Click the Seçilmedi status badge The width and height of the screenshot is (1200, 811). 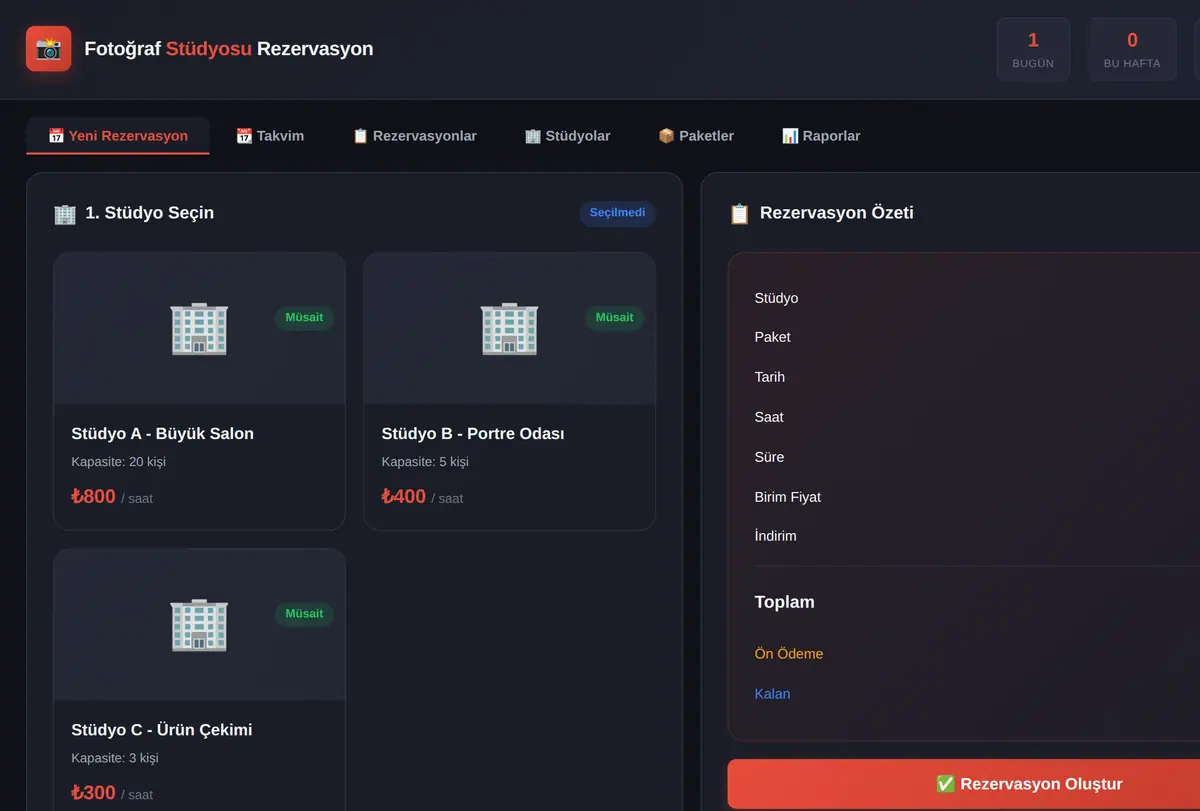pyautogui.click(x=617, y=213)
